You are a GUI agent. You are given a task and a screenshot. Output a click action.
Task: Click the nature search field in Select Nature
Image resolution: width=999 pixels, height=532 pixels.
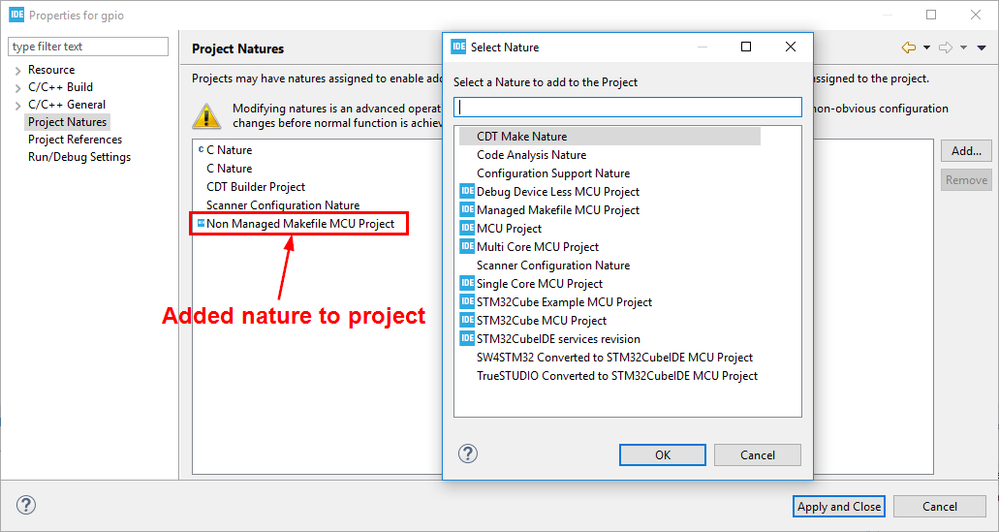coord(628,107)
